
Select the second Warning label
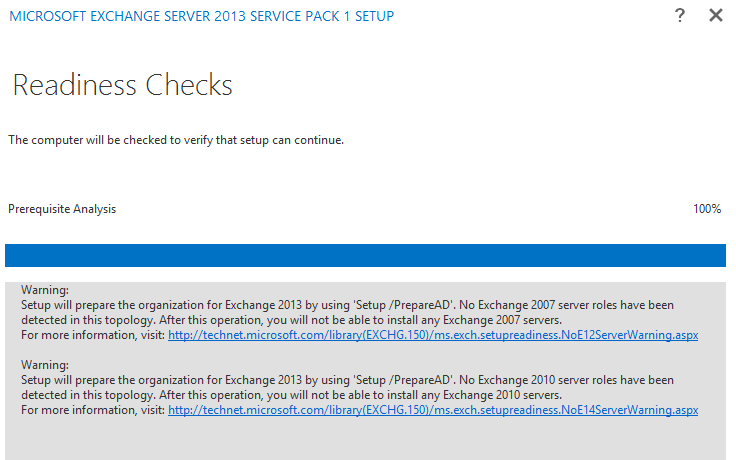45,365
